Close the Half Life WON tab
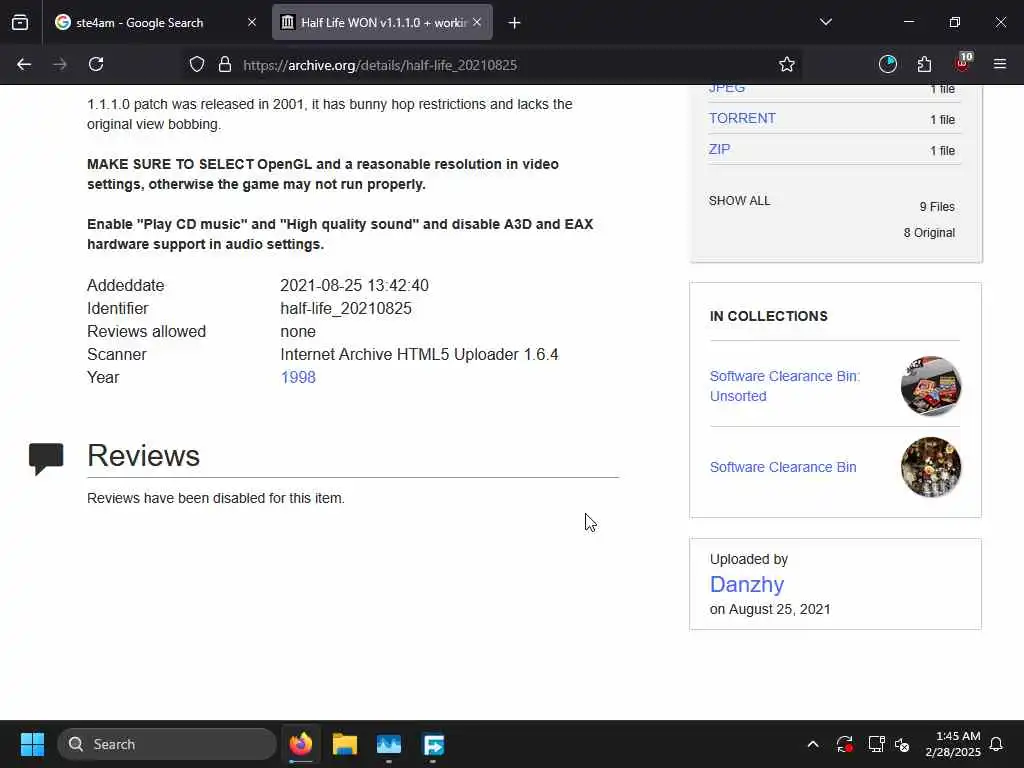 tap(477, 23)
